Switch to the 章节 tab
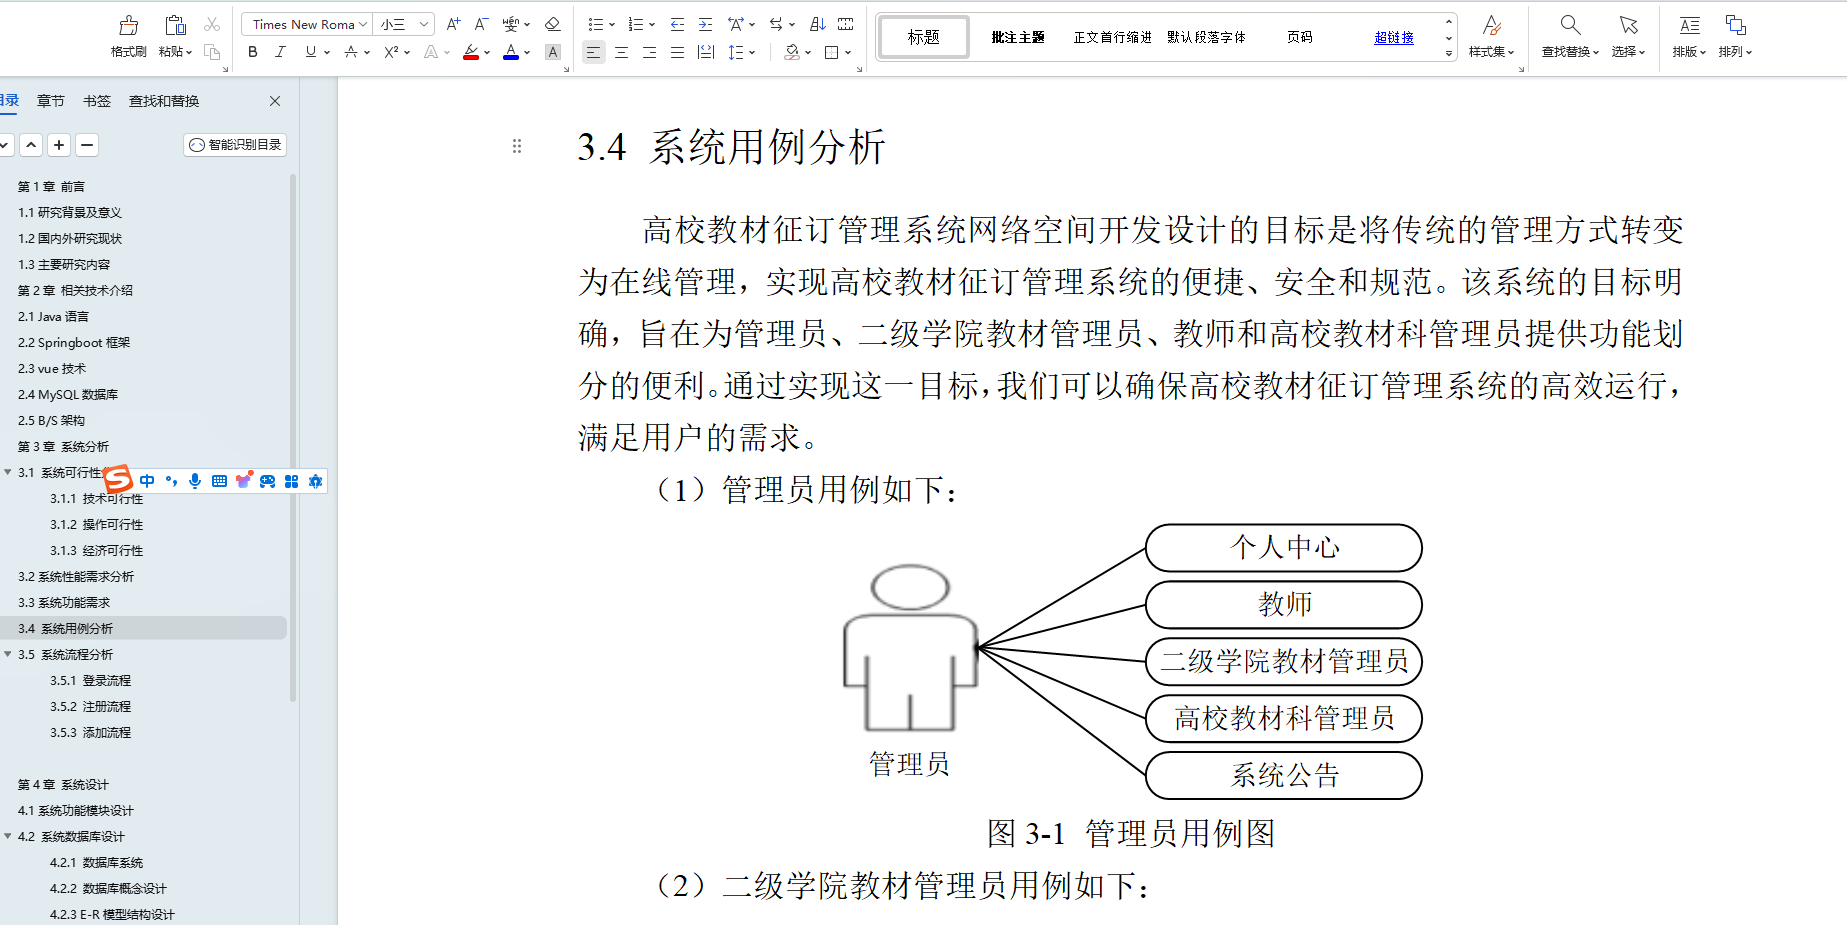 (50, 100)
